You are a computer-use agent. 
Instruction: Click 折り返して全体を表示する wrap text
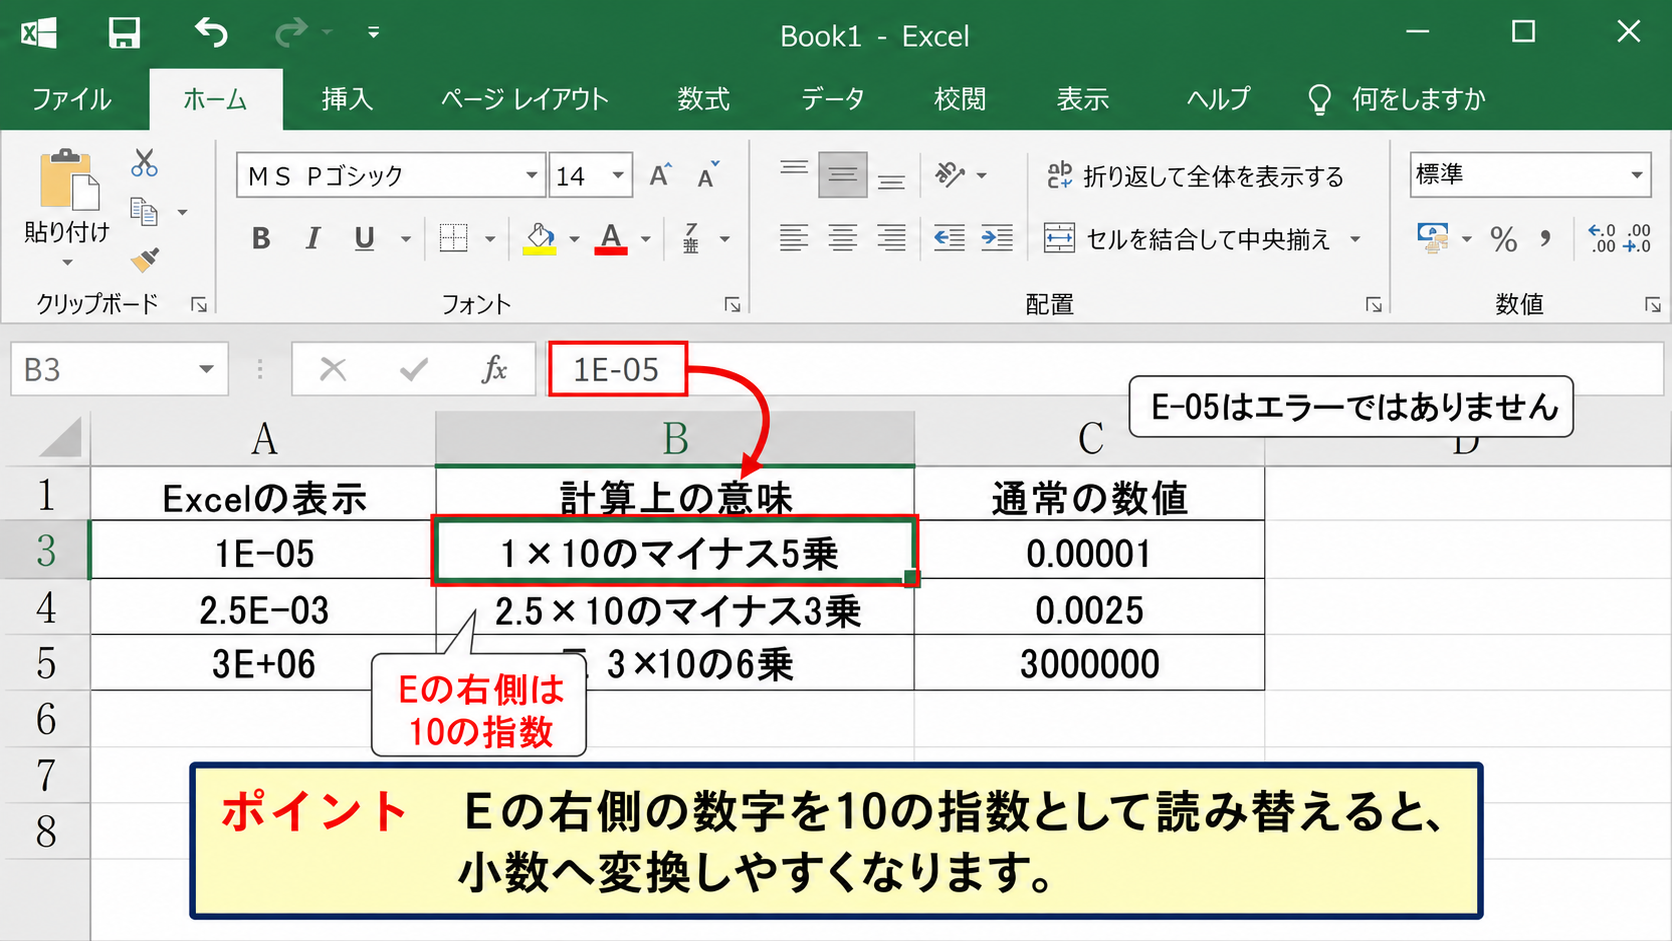click(1195, 176)
